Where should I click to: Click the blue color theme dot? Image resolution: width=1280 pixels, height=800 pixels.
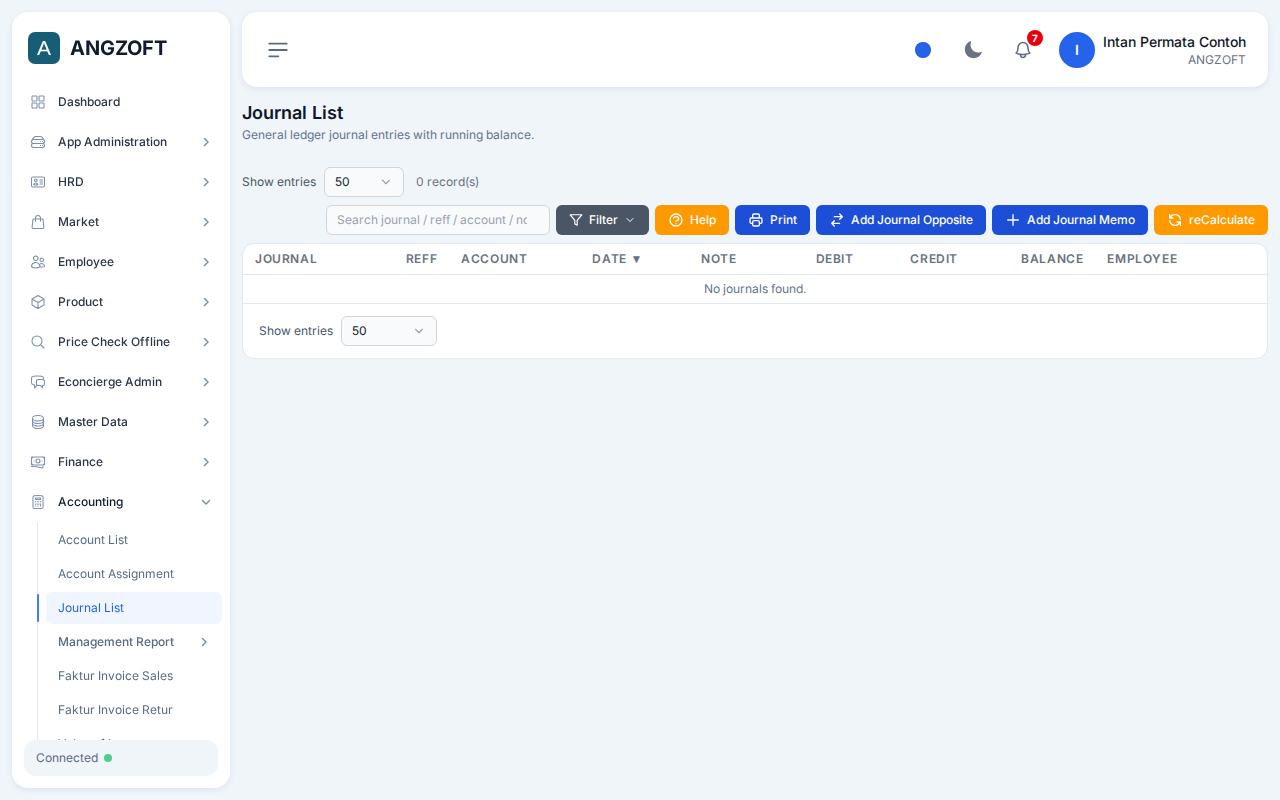923,50
